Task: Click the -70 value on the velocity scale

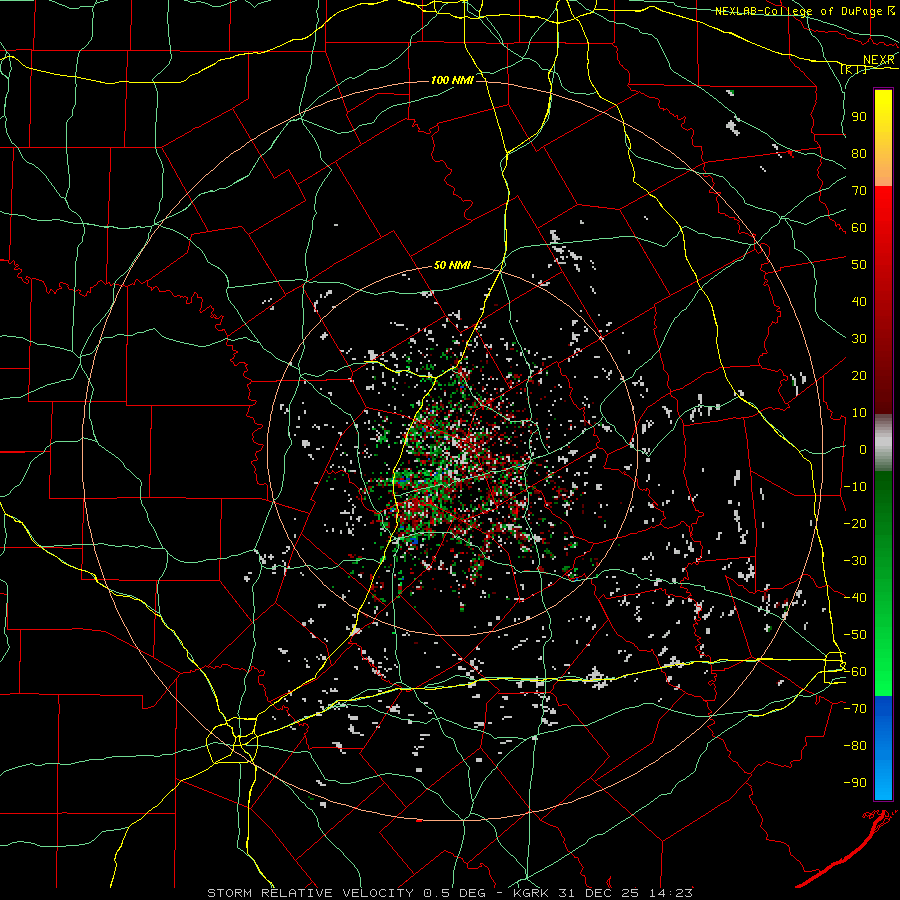Action: [x=855, y=709]
